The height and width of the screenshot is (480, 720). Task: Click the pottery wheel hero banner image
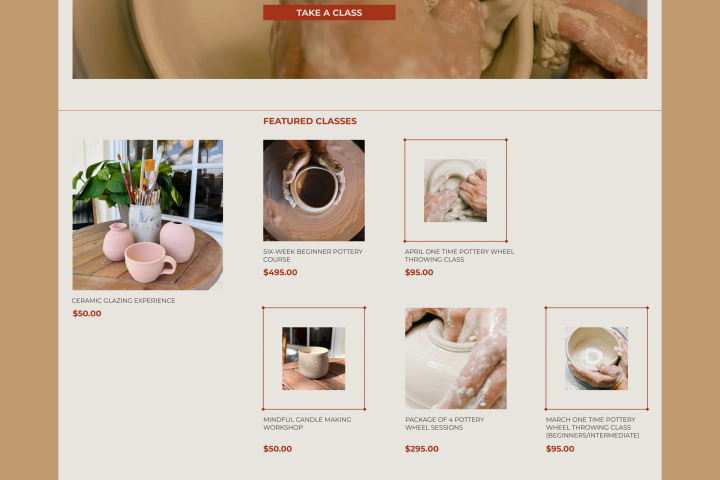pyautogui.click(x=360, y=39)
